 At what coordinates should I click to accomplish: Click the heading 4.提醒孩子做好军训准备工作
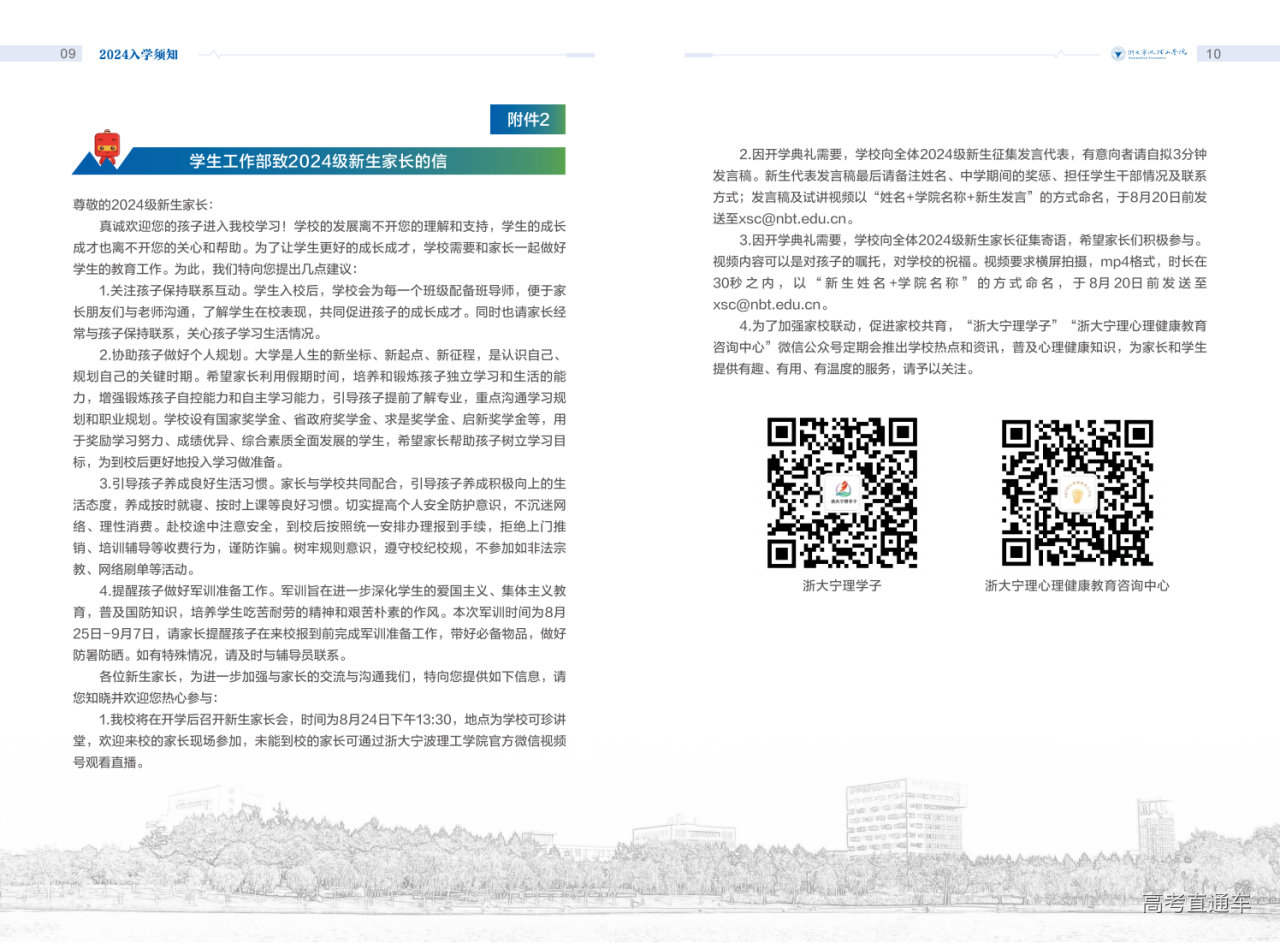point(185,590)
